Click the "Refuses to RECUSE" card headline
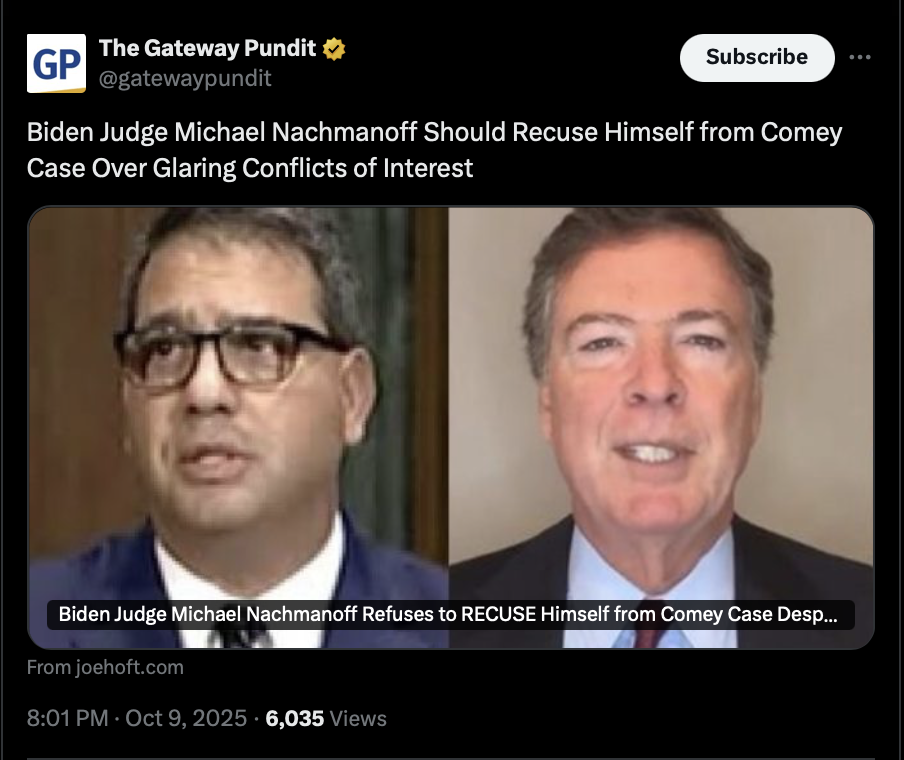The image size is (904, 760). (x=450, y=615)
